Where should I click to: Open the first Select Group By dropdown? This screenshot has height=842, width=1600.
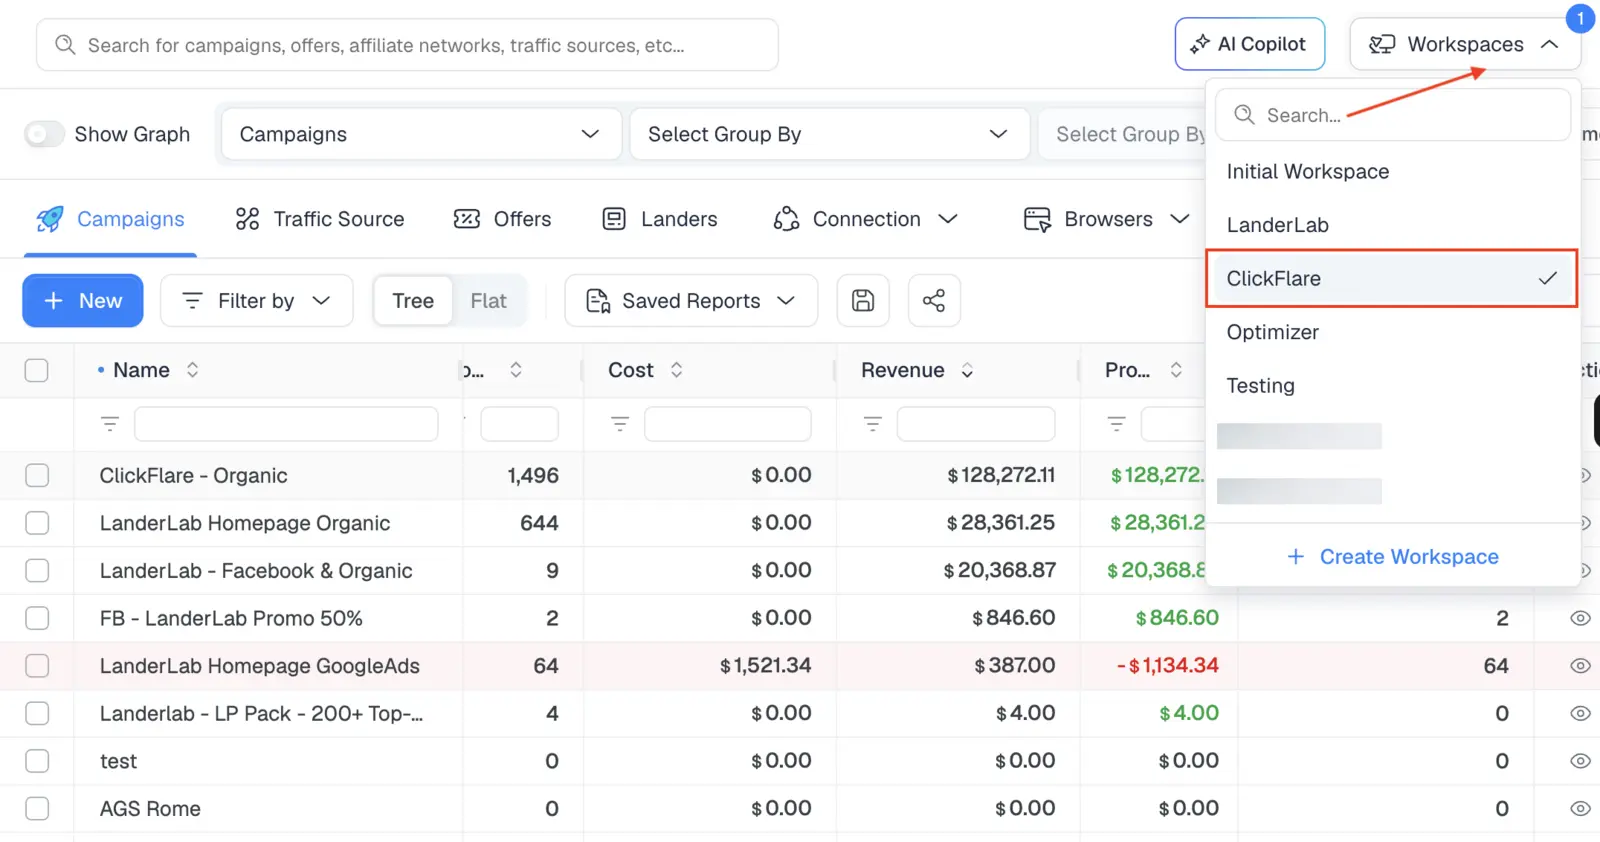(x=829, y=134)
